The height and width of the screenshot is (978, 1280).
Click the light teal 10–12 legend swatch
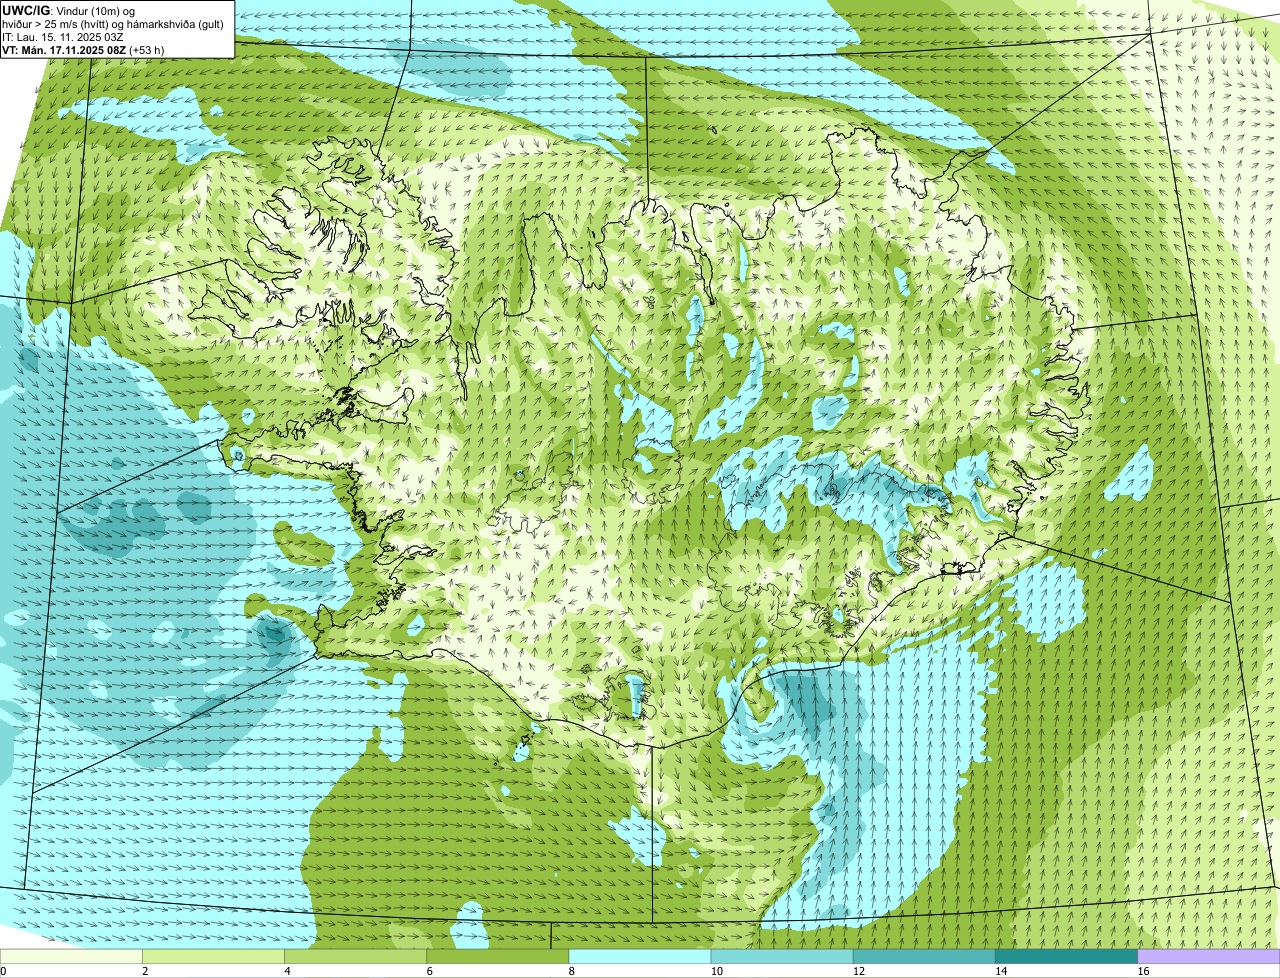pos(782,956)
